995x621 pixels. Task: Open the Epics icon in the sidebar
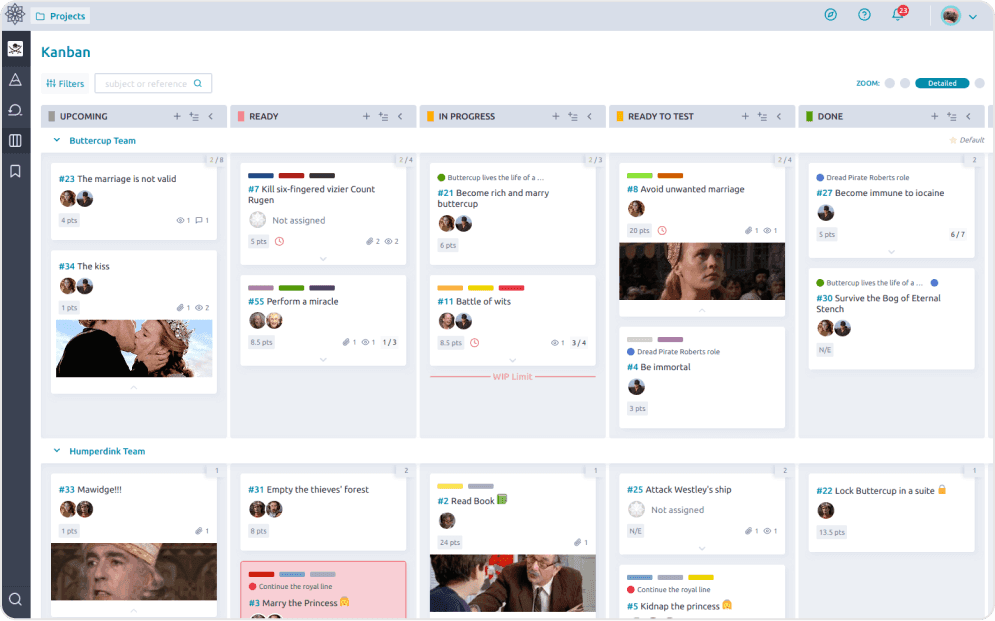click(15, 79)
